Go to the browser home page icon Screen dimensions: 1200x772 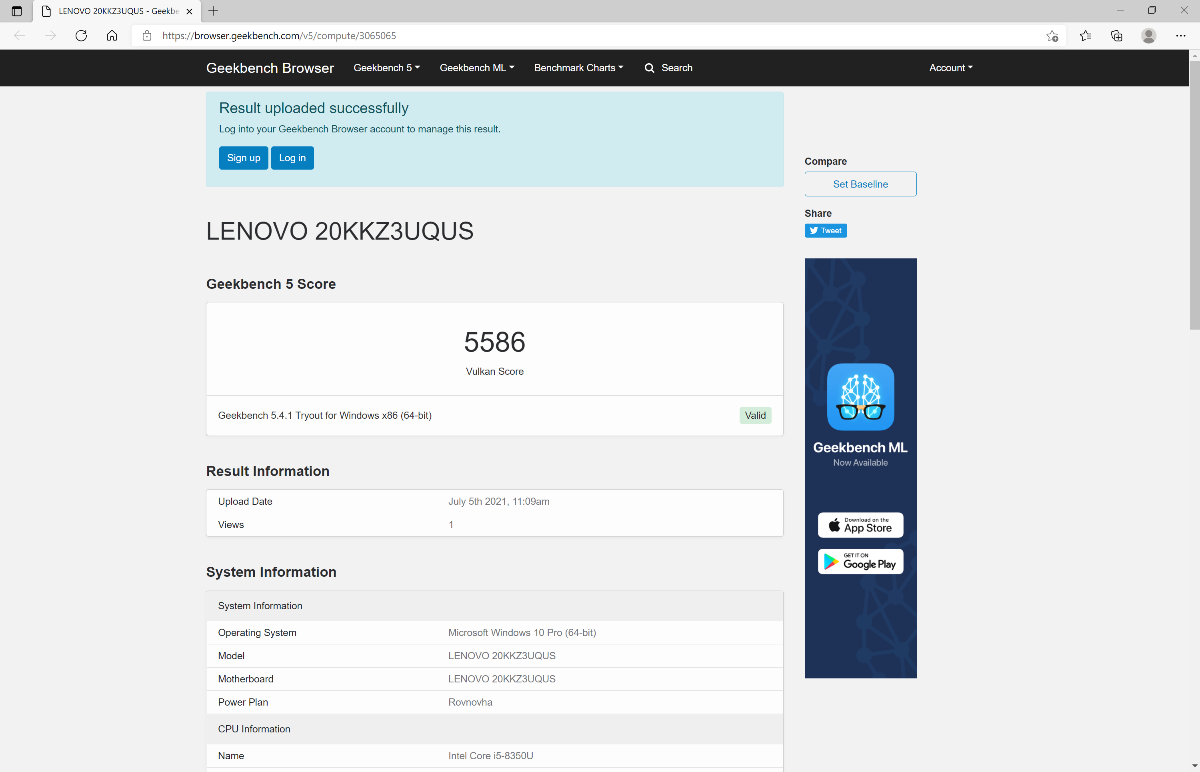pos(112,35)
